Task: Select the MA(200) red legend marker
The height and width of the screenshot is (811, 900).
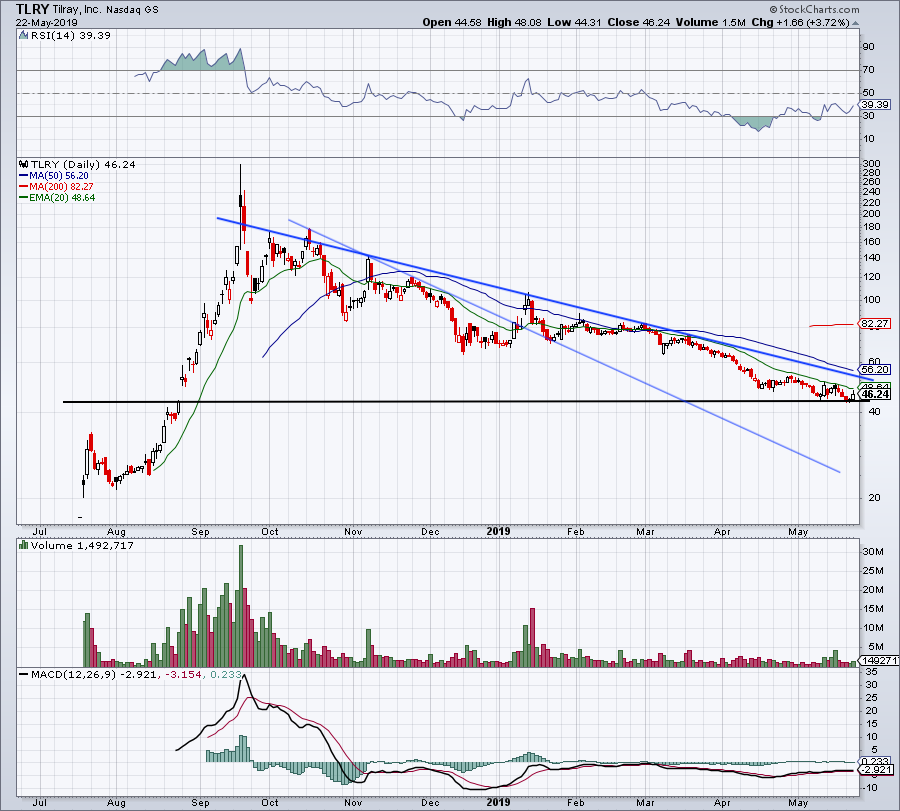Action: pyautogui.click(x=24, y=187)
